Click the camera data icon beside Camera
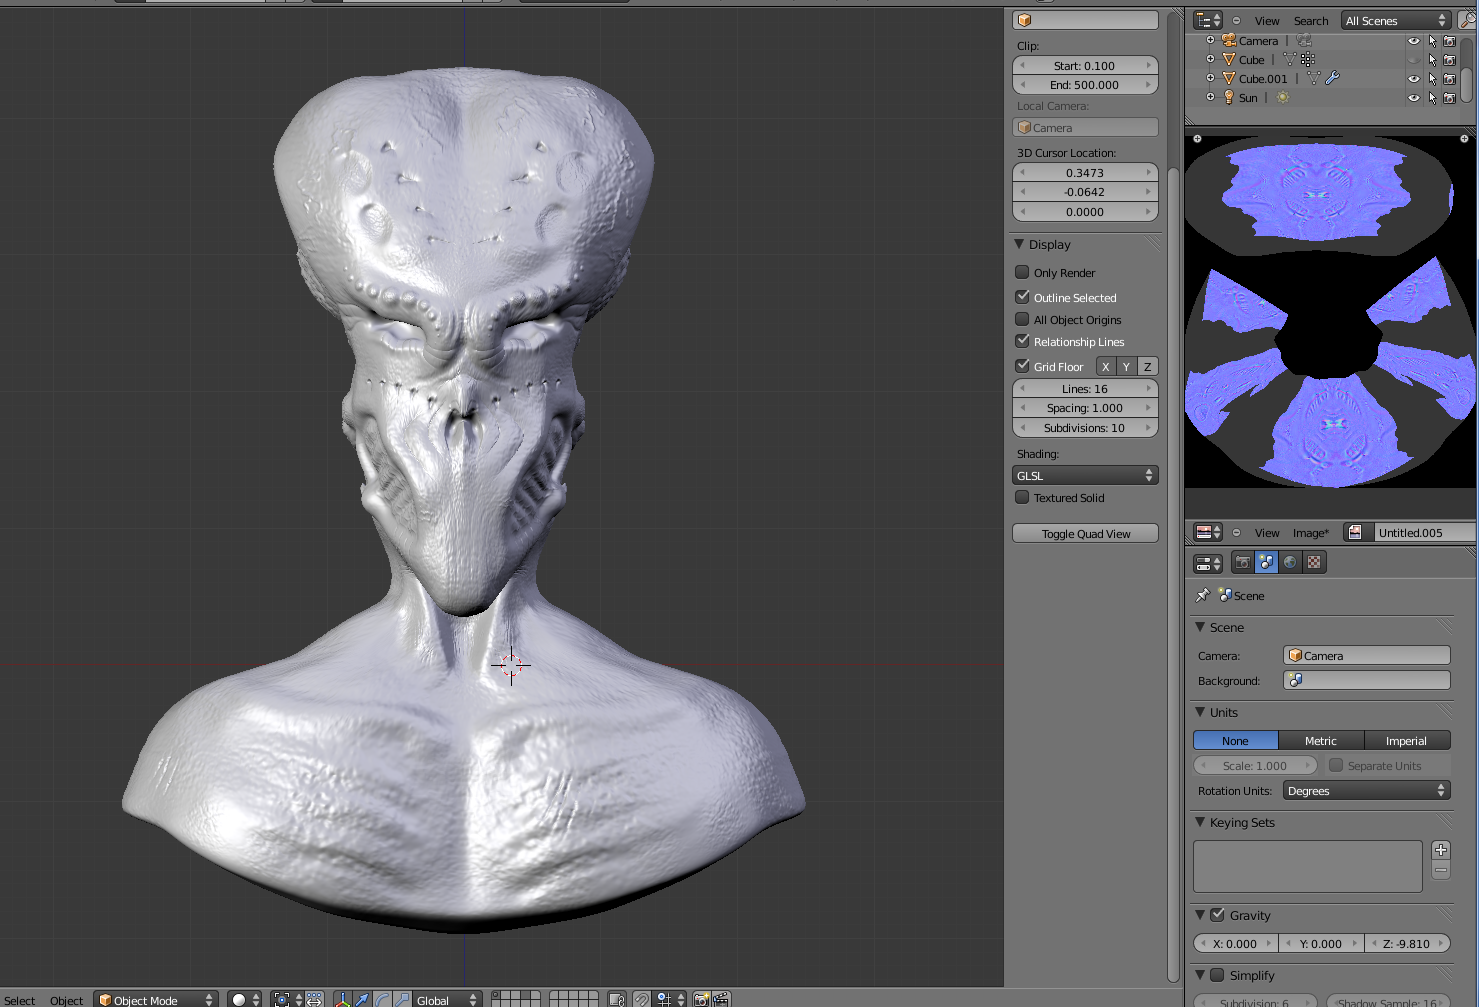Image resolution: width=1479 pixels, height=1007 pixels. point(1304,40)
